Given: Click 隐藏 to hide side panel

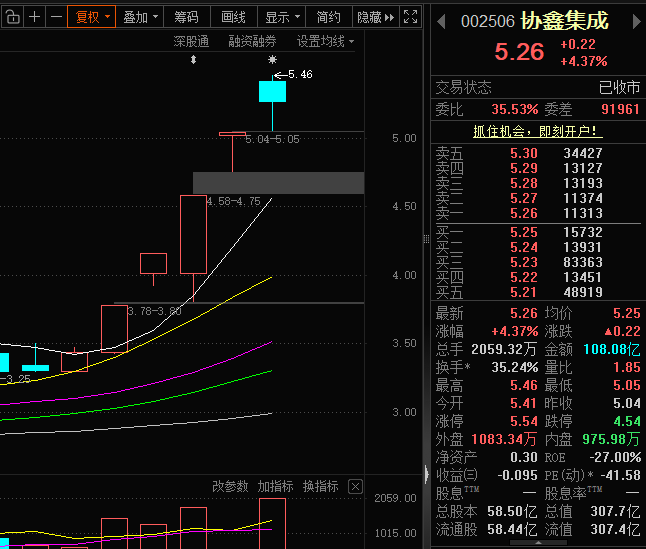Looking at the screenshot, I should pos(375,17).
